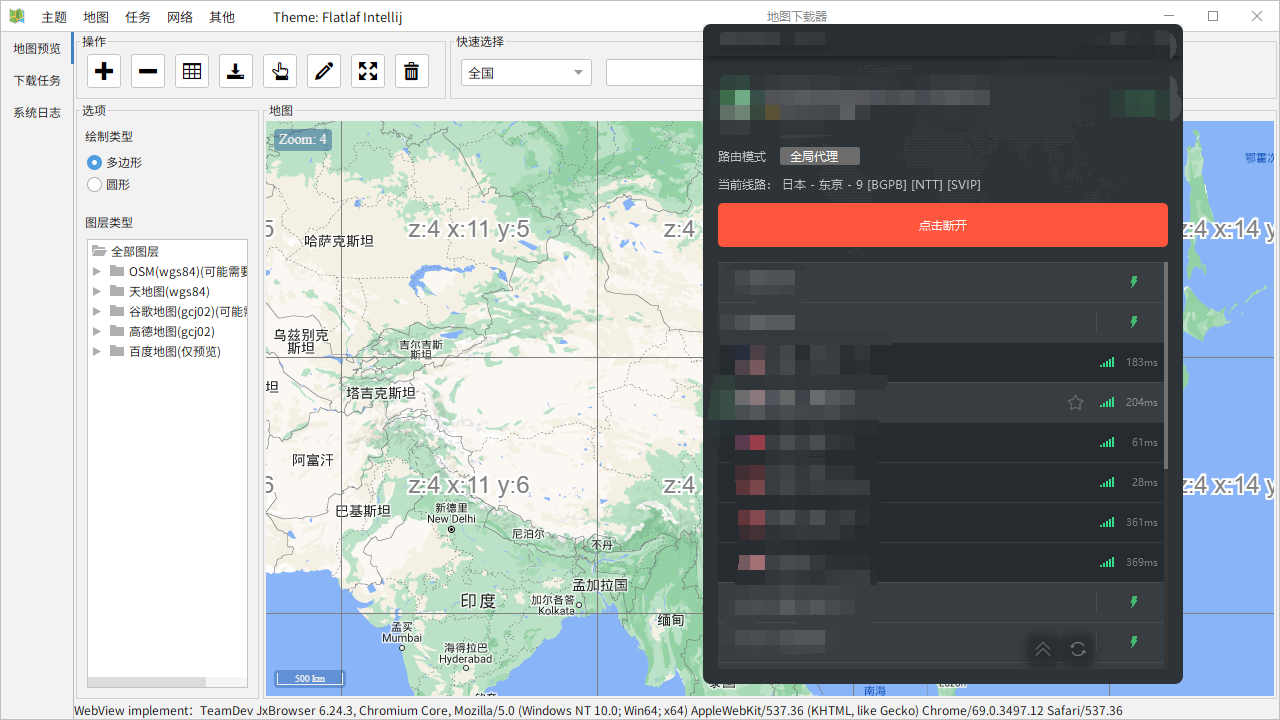
Task: Switch to the 地图预览 tab
Action: point(36,48)
